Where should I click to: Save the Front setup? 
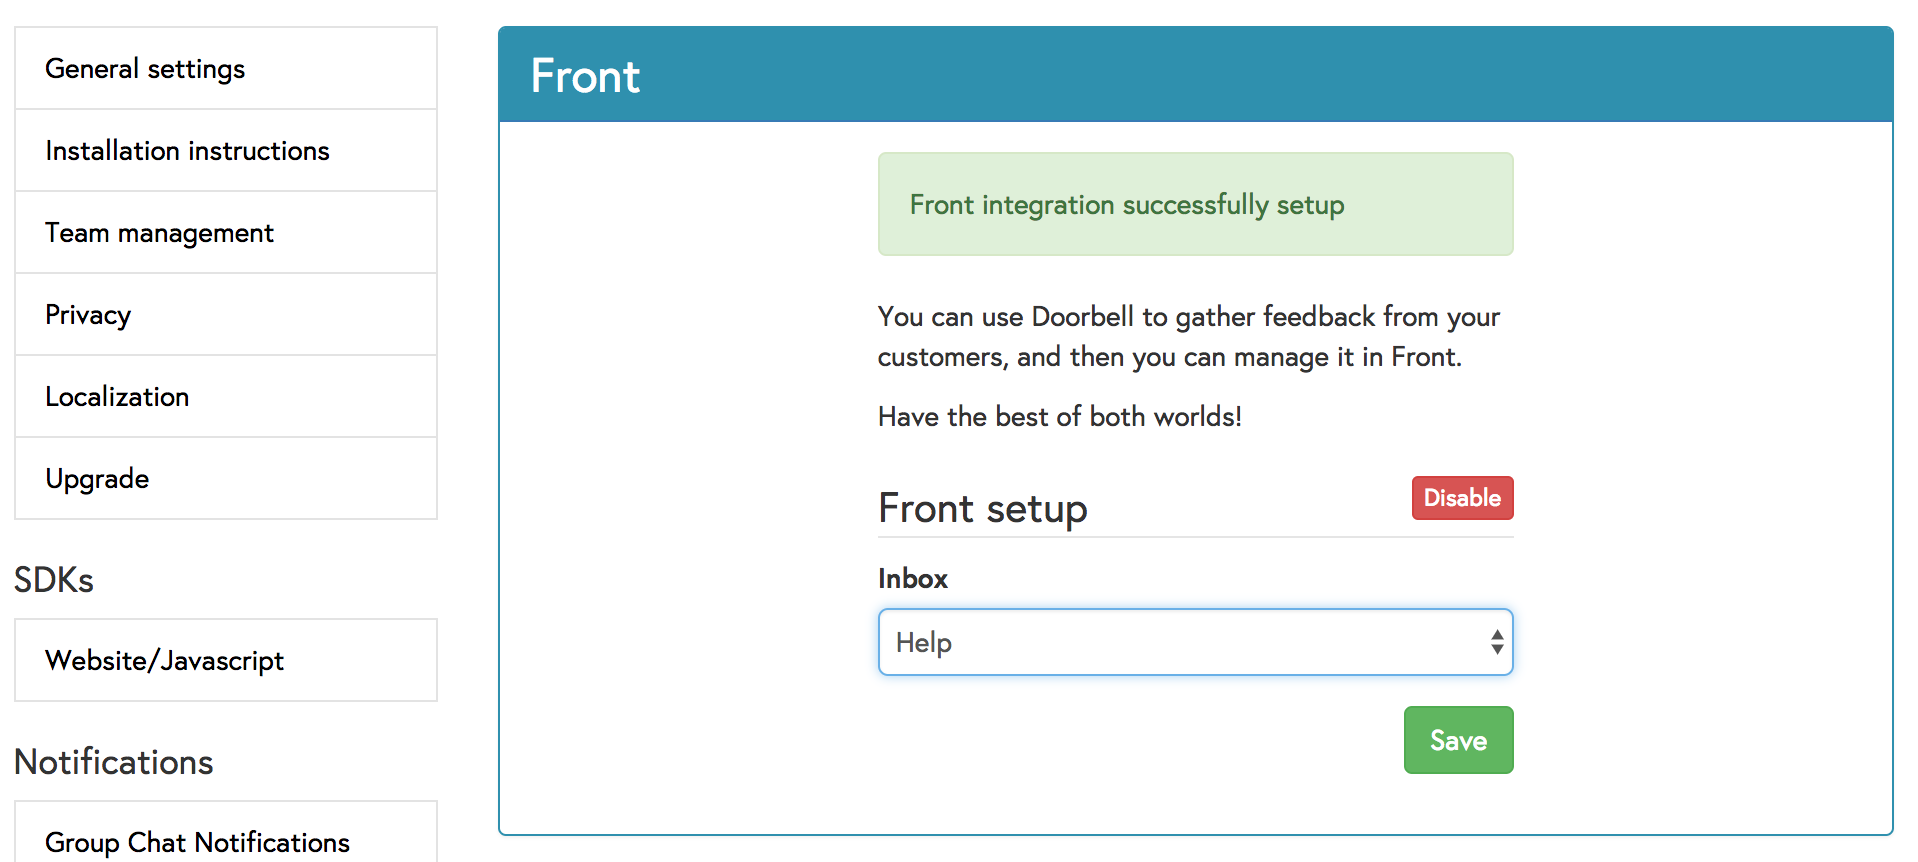[x=1458, y=740]
